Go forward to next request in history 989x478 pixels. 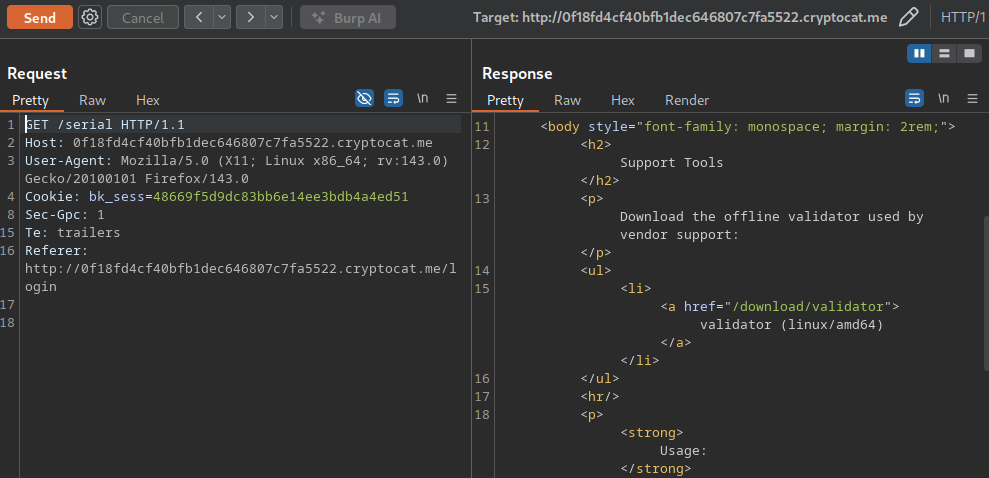click(250, 17)
